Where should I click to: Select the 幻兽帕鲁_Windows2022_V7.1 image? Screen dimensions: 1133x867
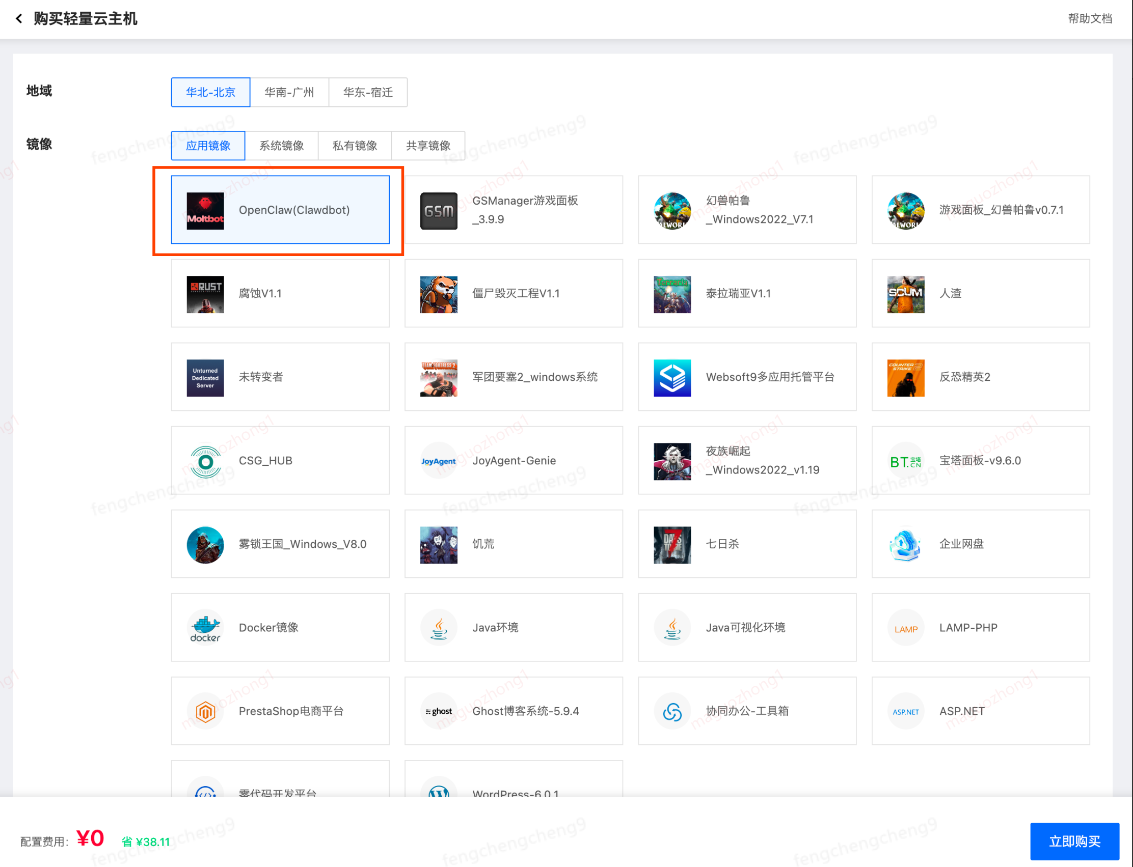click(x=747, y=210)
